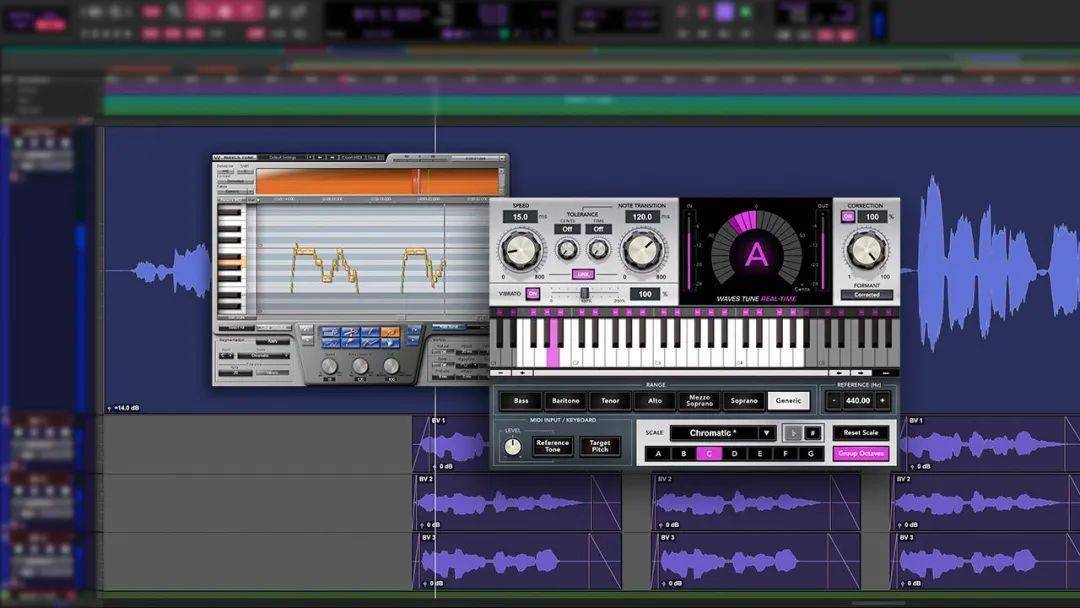The height and width of the screenshot is (608, 1080).
Task: Open the Chromatic scale dropdown
Action: click(722, 433)
